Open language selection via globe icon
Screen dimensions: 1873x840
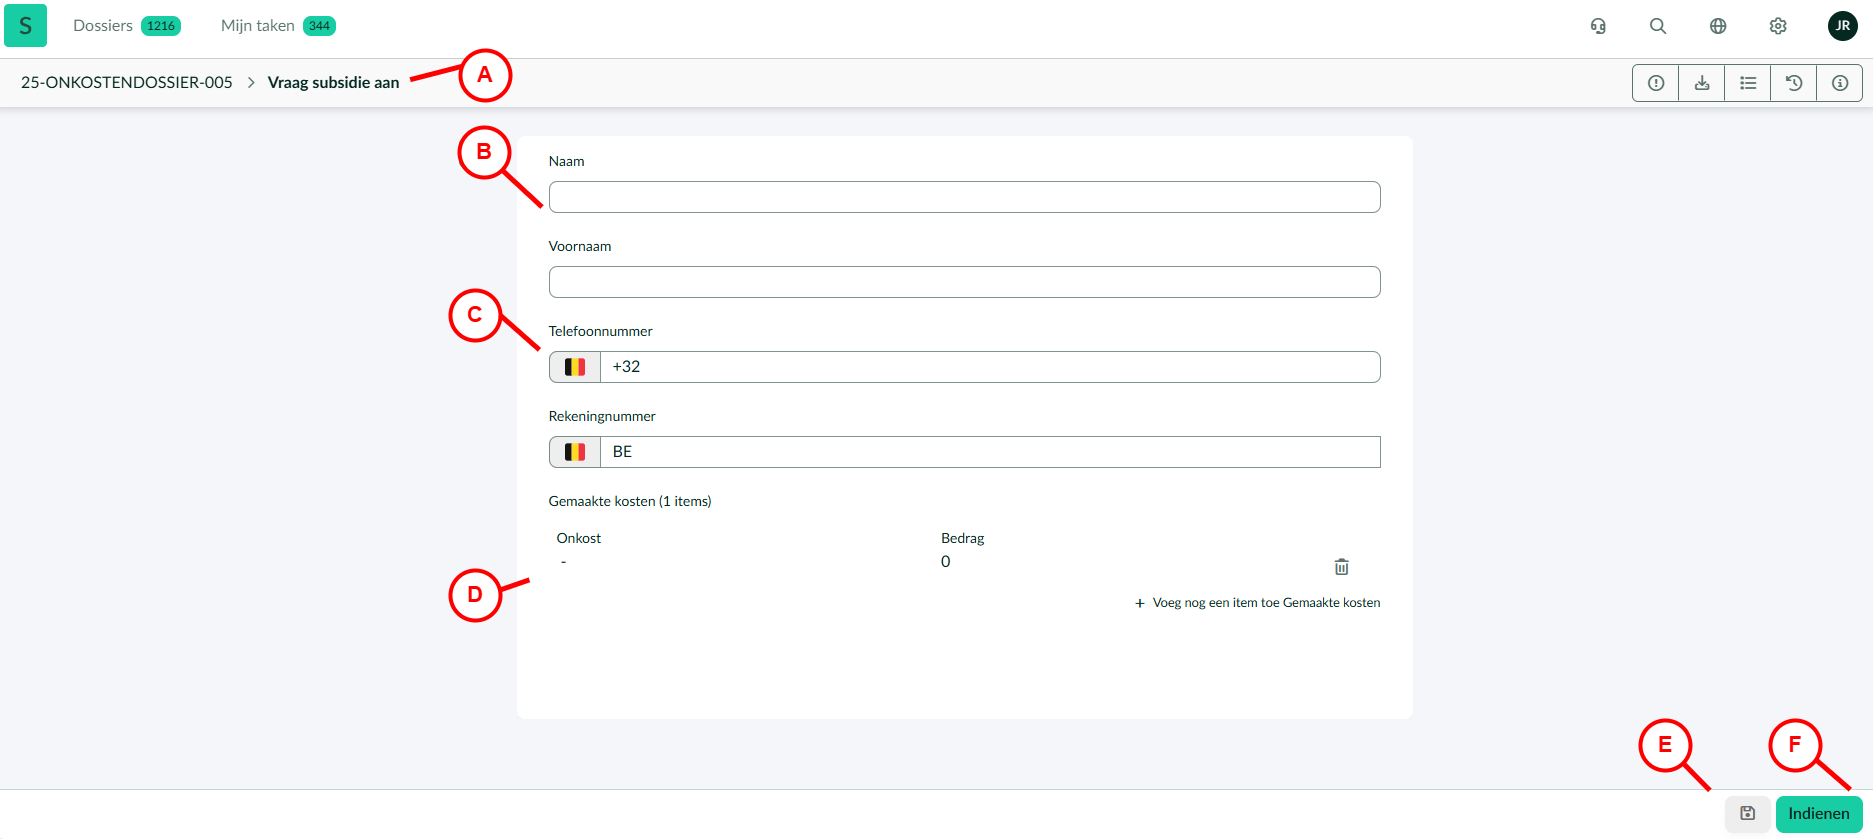point(1718,26)
